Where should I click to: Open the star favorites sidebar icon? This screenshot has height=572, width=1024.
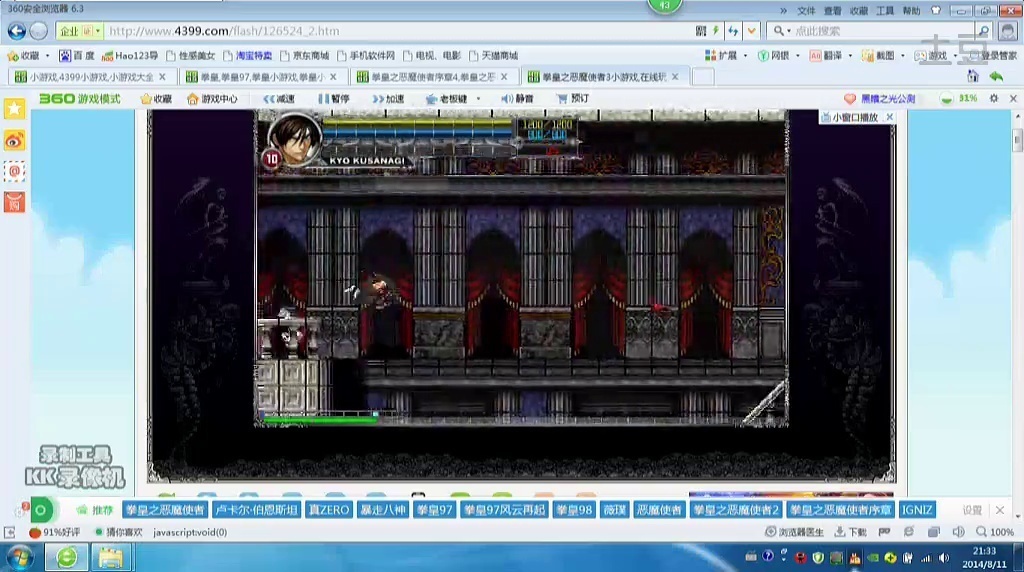pyautogui.click(x=14, y=109)
